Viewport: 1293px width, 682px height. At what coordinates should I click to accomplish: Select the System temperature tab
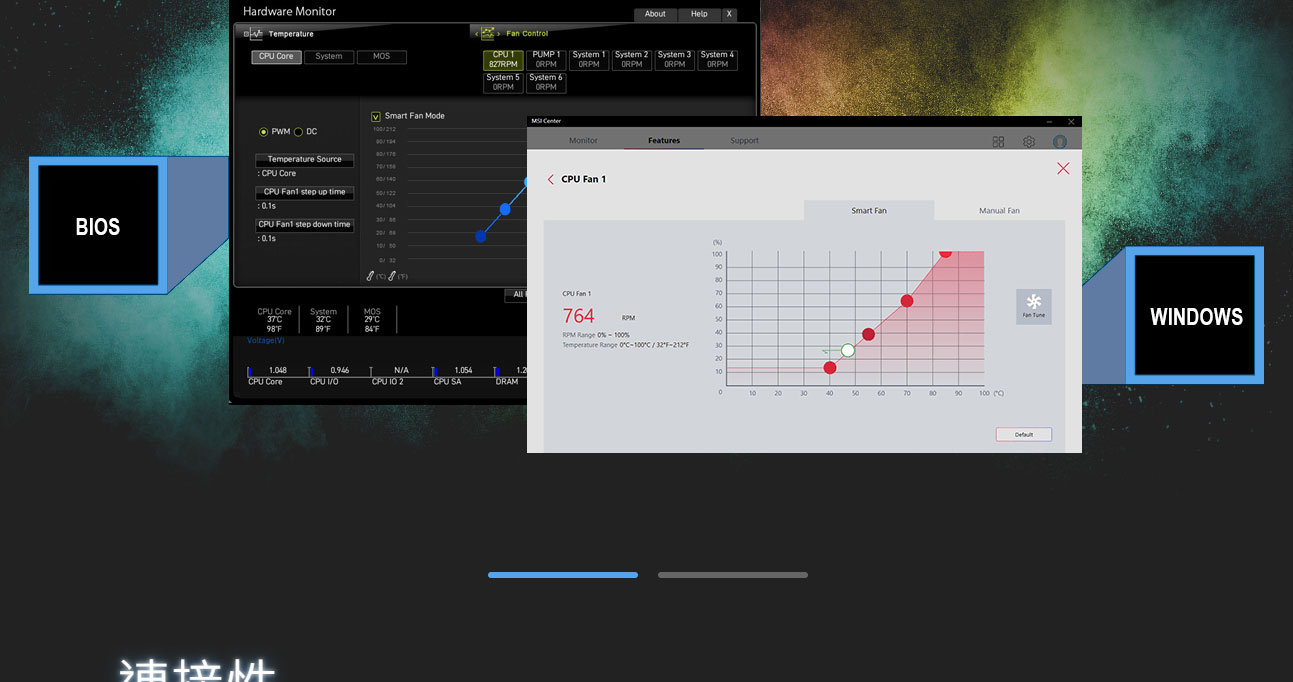(x=329, y=57)
